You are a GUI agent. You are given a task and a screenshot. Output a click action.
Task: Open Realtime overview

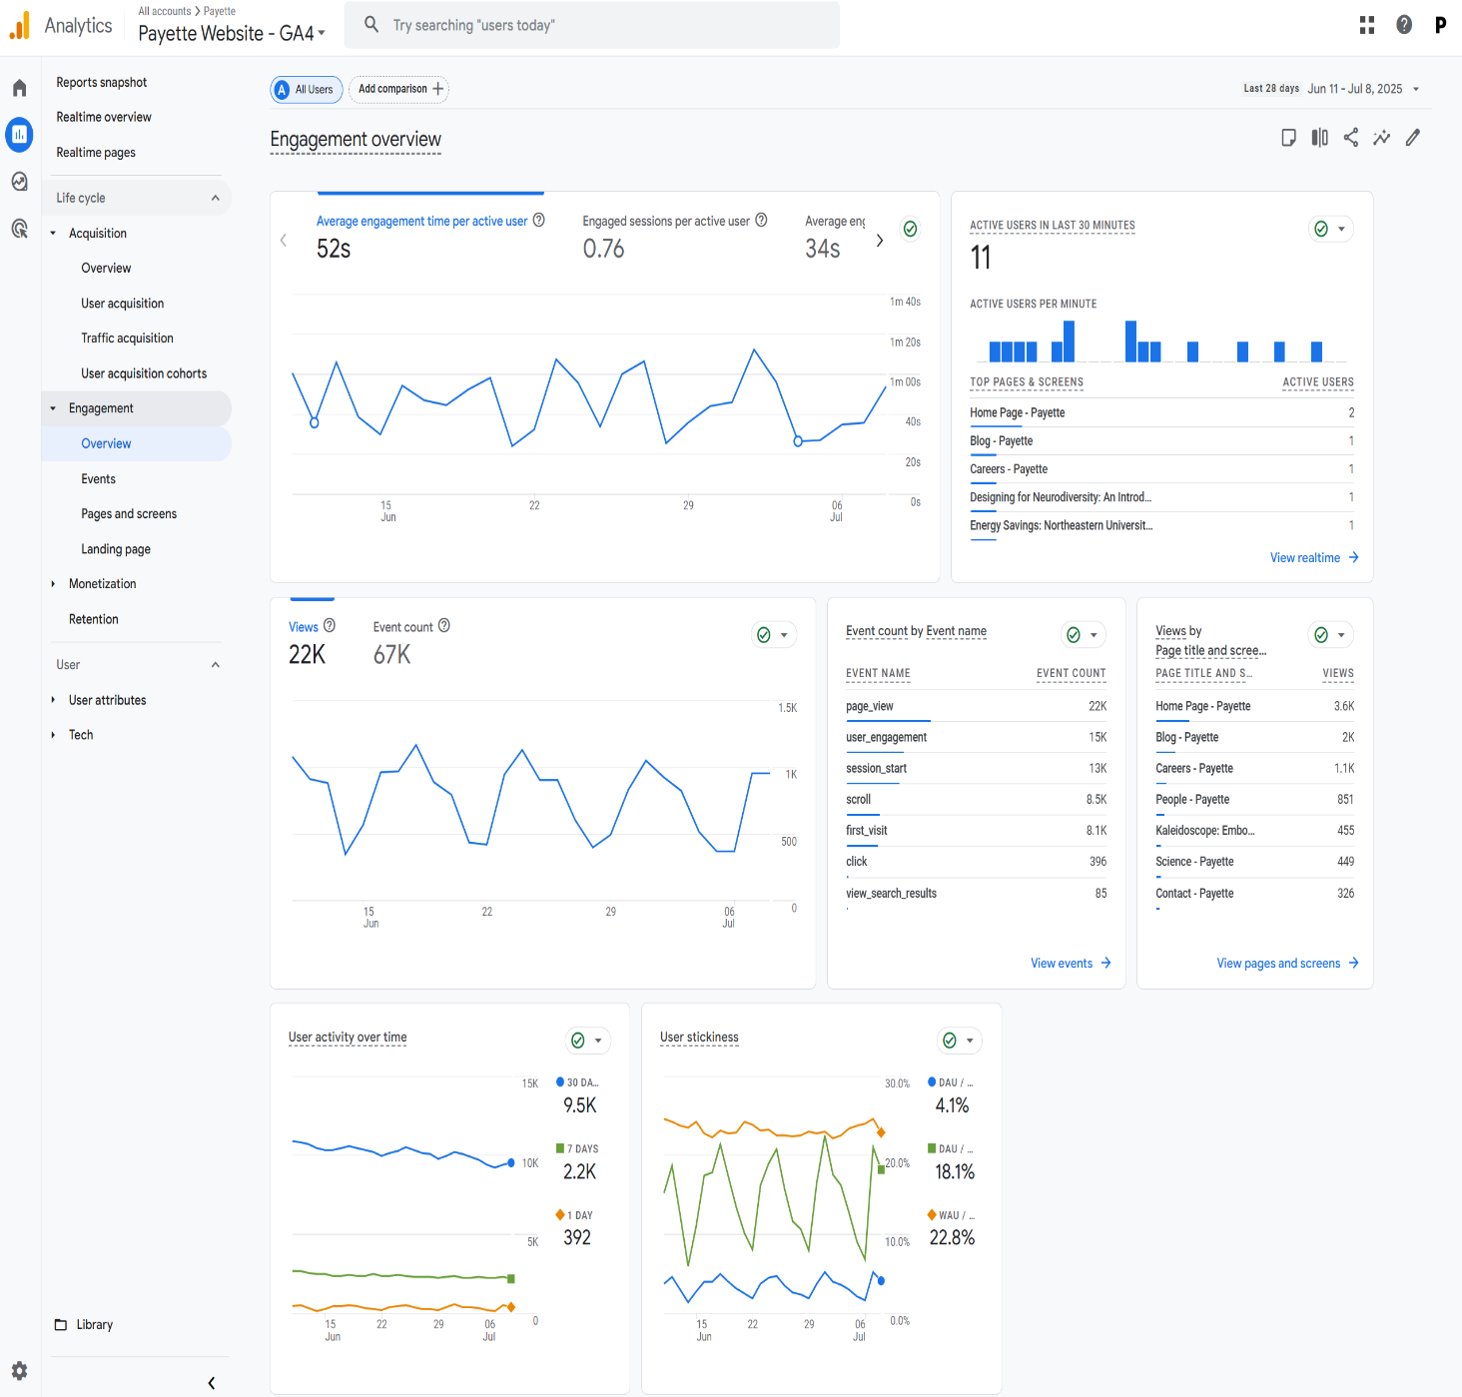(x=104, y=117)
